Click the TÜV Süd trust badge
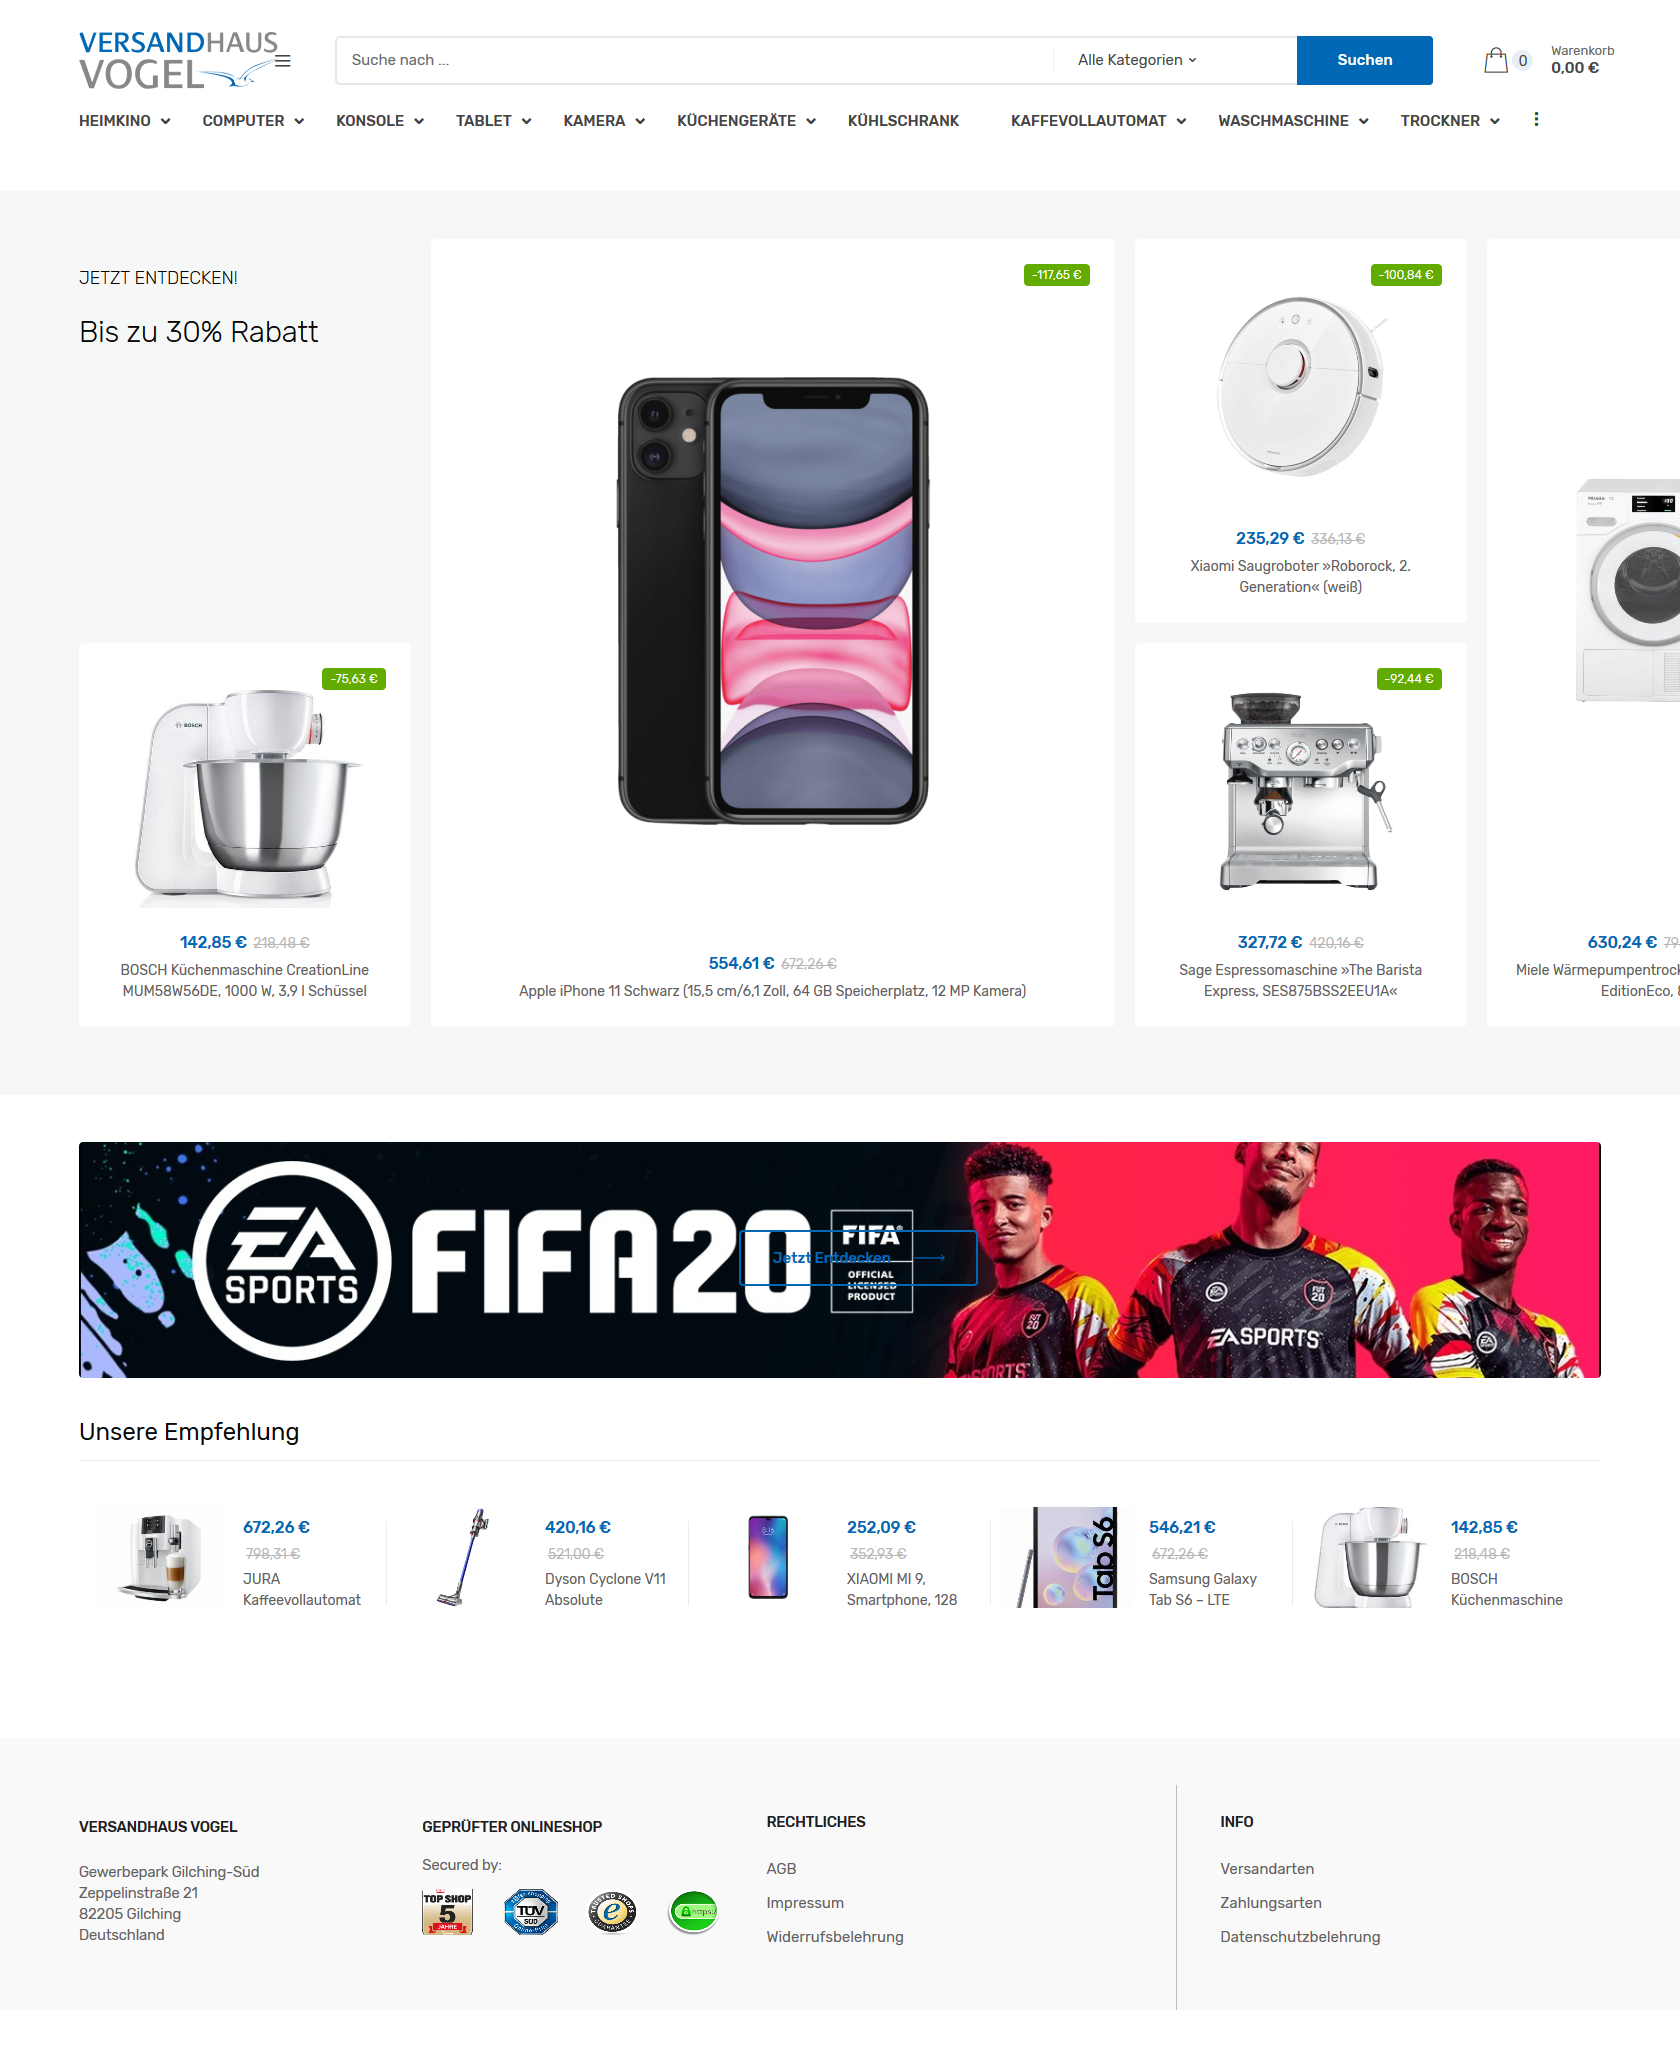The height and width of the screenshot is (2055, 1680). (530, 1912)
